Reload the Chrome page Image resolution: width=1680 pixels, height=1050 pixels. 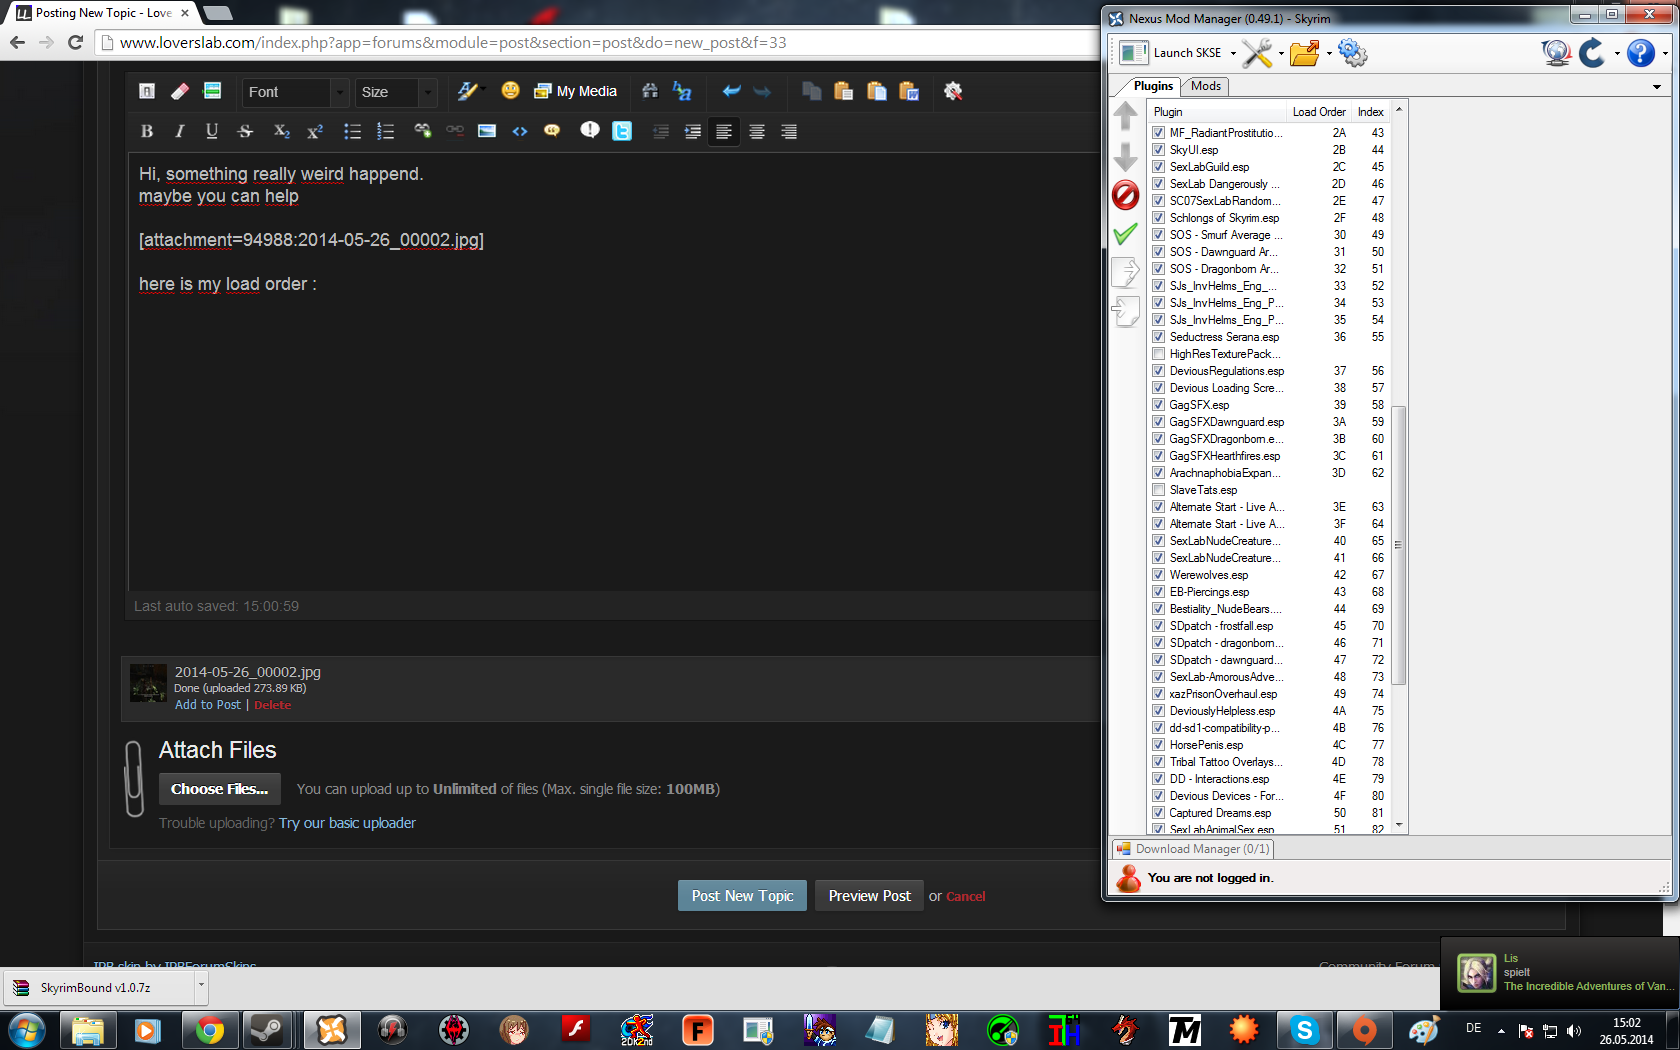point(75,42)
